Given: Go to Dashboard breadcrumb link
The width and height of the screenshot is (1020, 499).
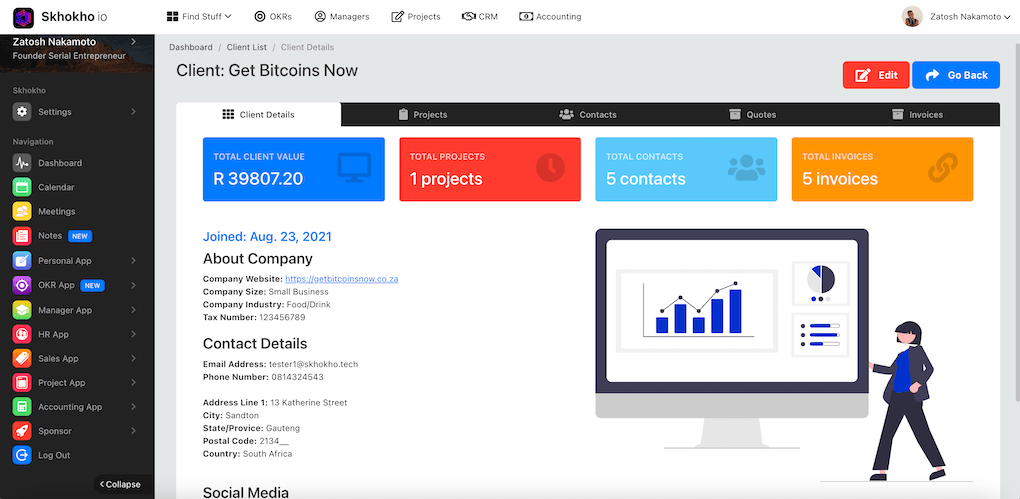Looking at the screenshot, I should tap(191, 47).
